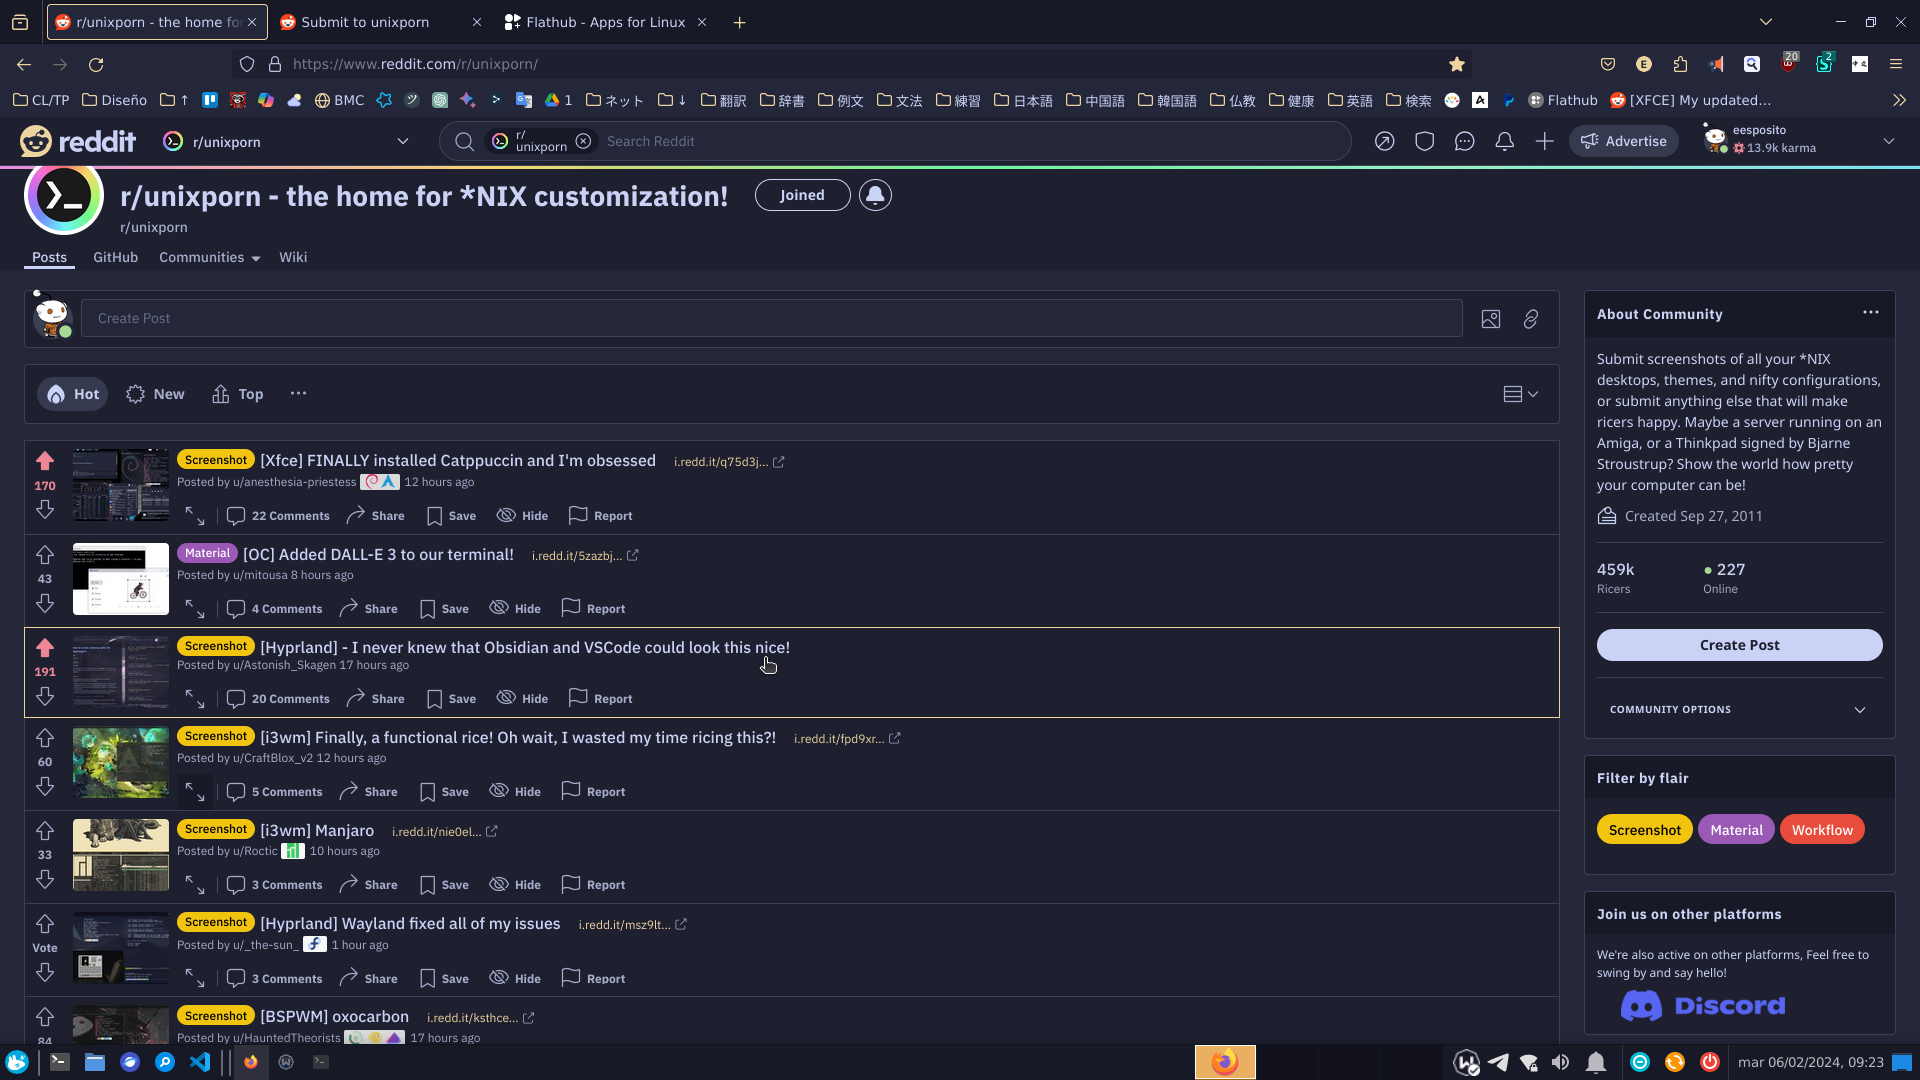Downvote the DALL-E 3 terminal post
Viewport: 1920px width, 1080px height.
(x=45, y=603)
